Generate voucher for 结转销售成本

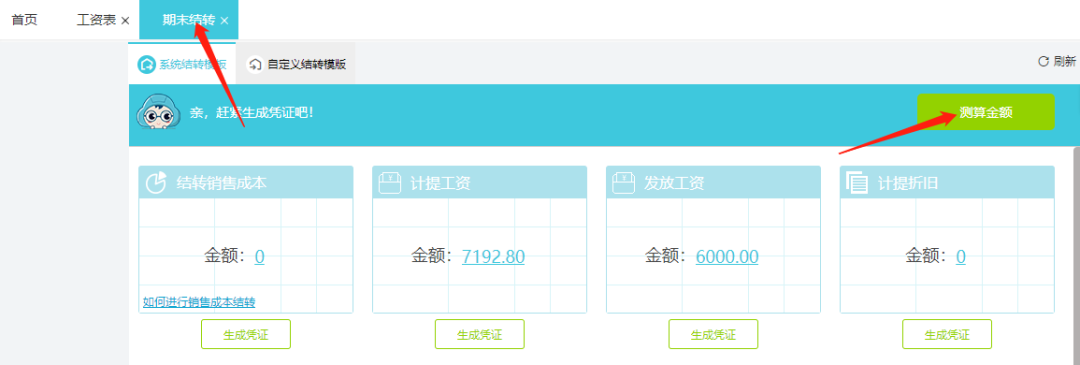pyautogui.click(x=246, y=335)
